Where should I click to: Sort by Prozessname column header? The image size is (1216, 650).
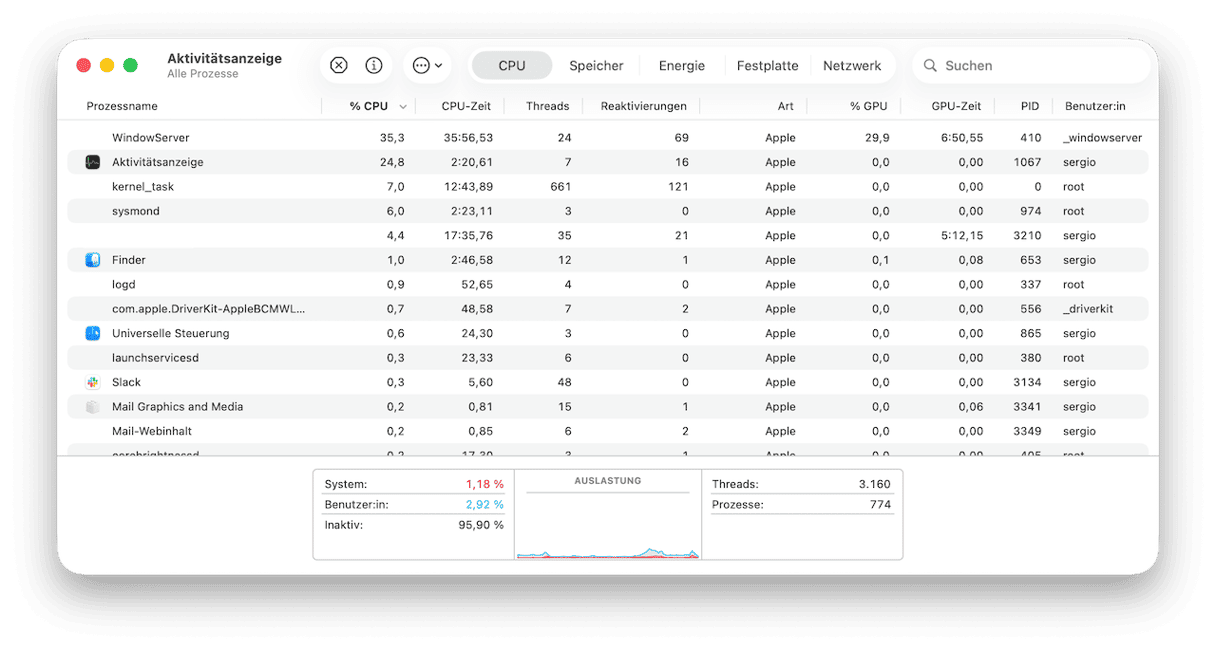(x=122, y=106)
